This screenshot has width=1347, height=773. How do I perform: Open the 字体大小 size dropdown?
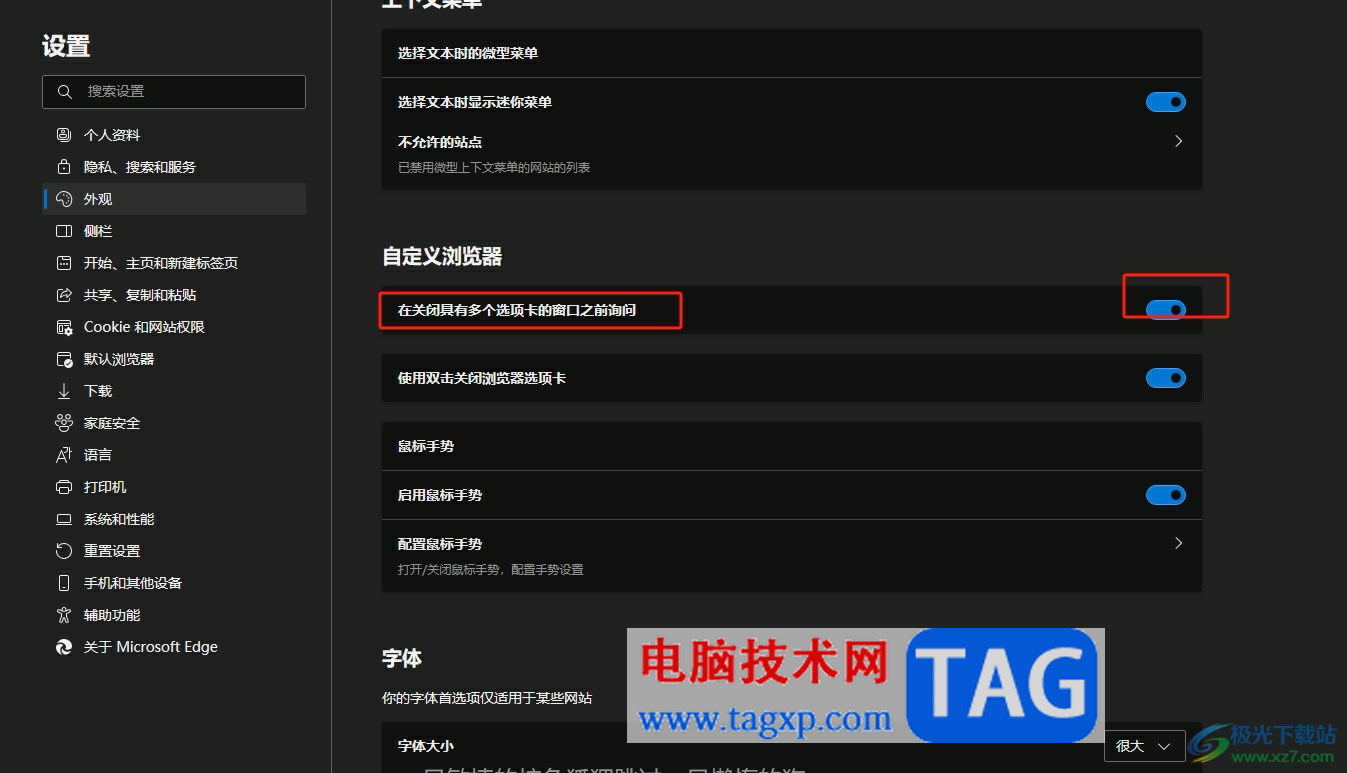tap(1143, 746)
